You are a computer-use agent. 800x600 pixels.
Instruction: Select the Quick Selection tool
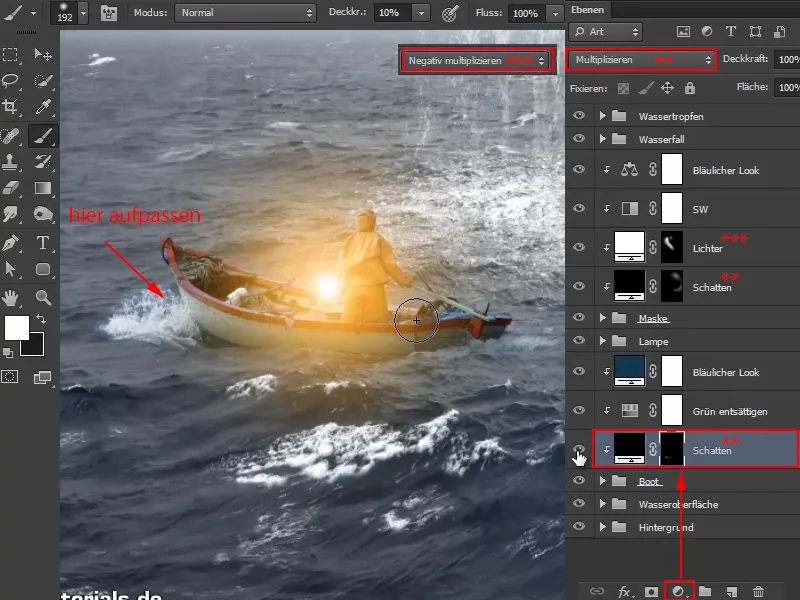tap(43, 81)
